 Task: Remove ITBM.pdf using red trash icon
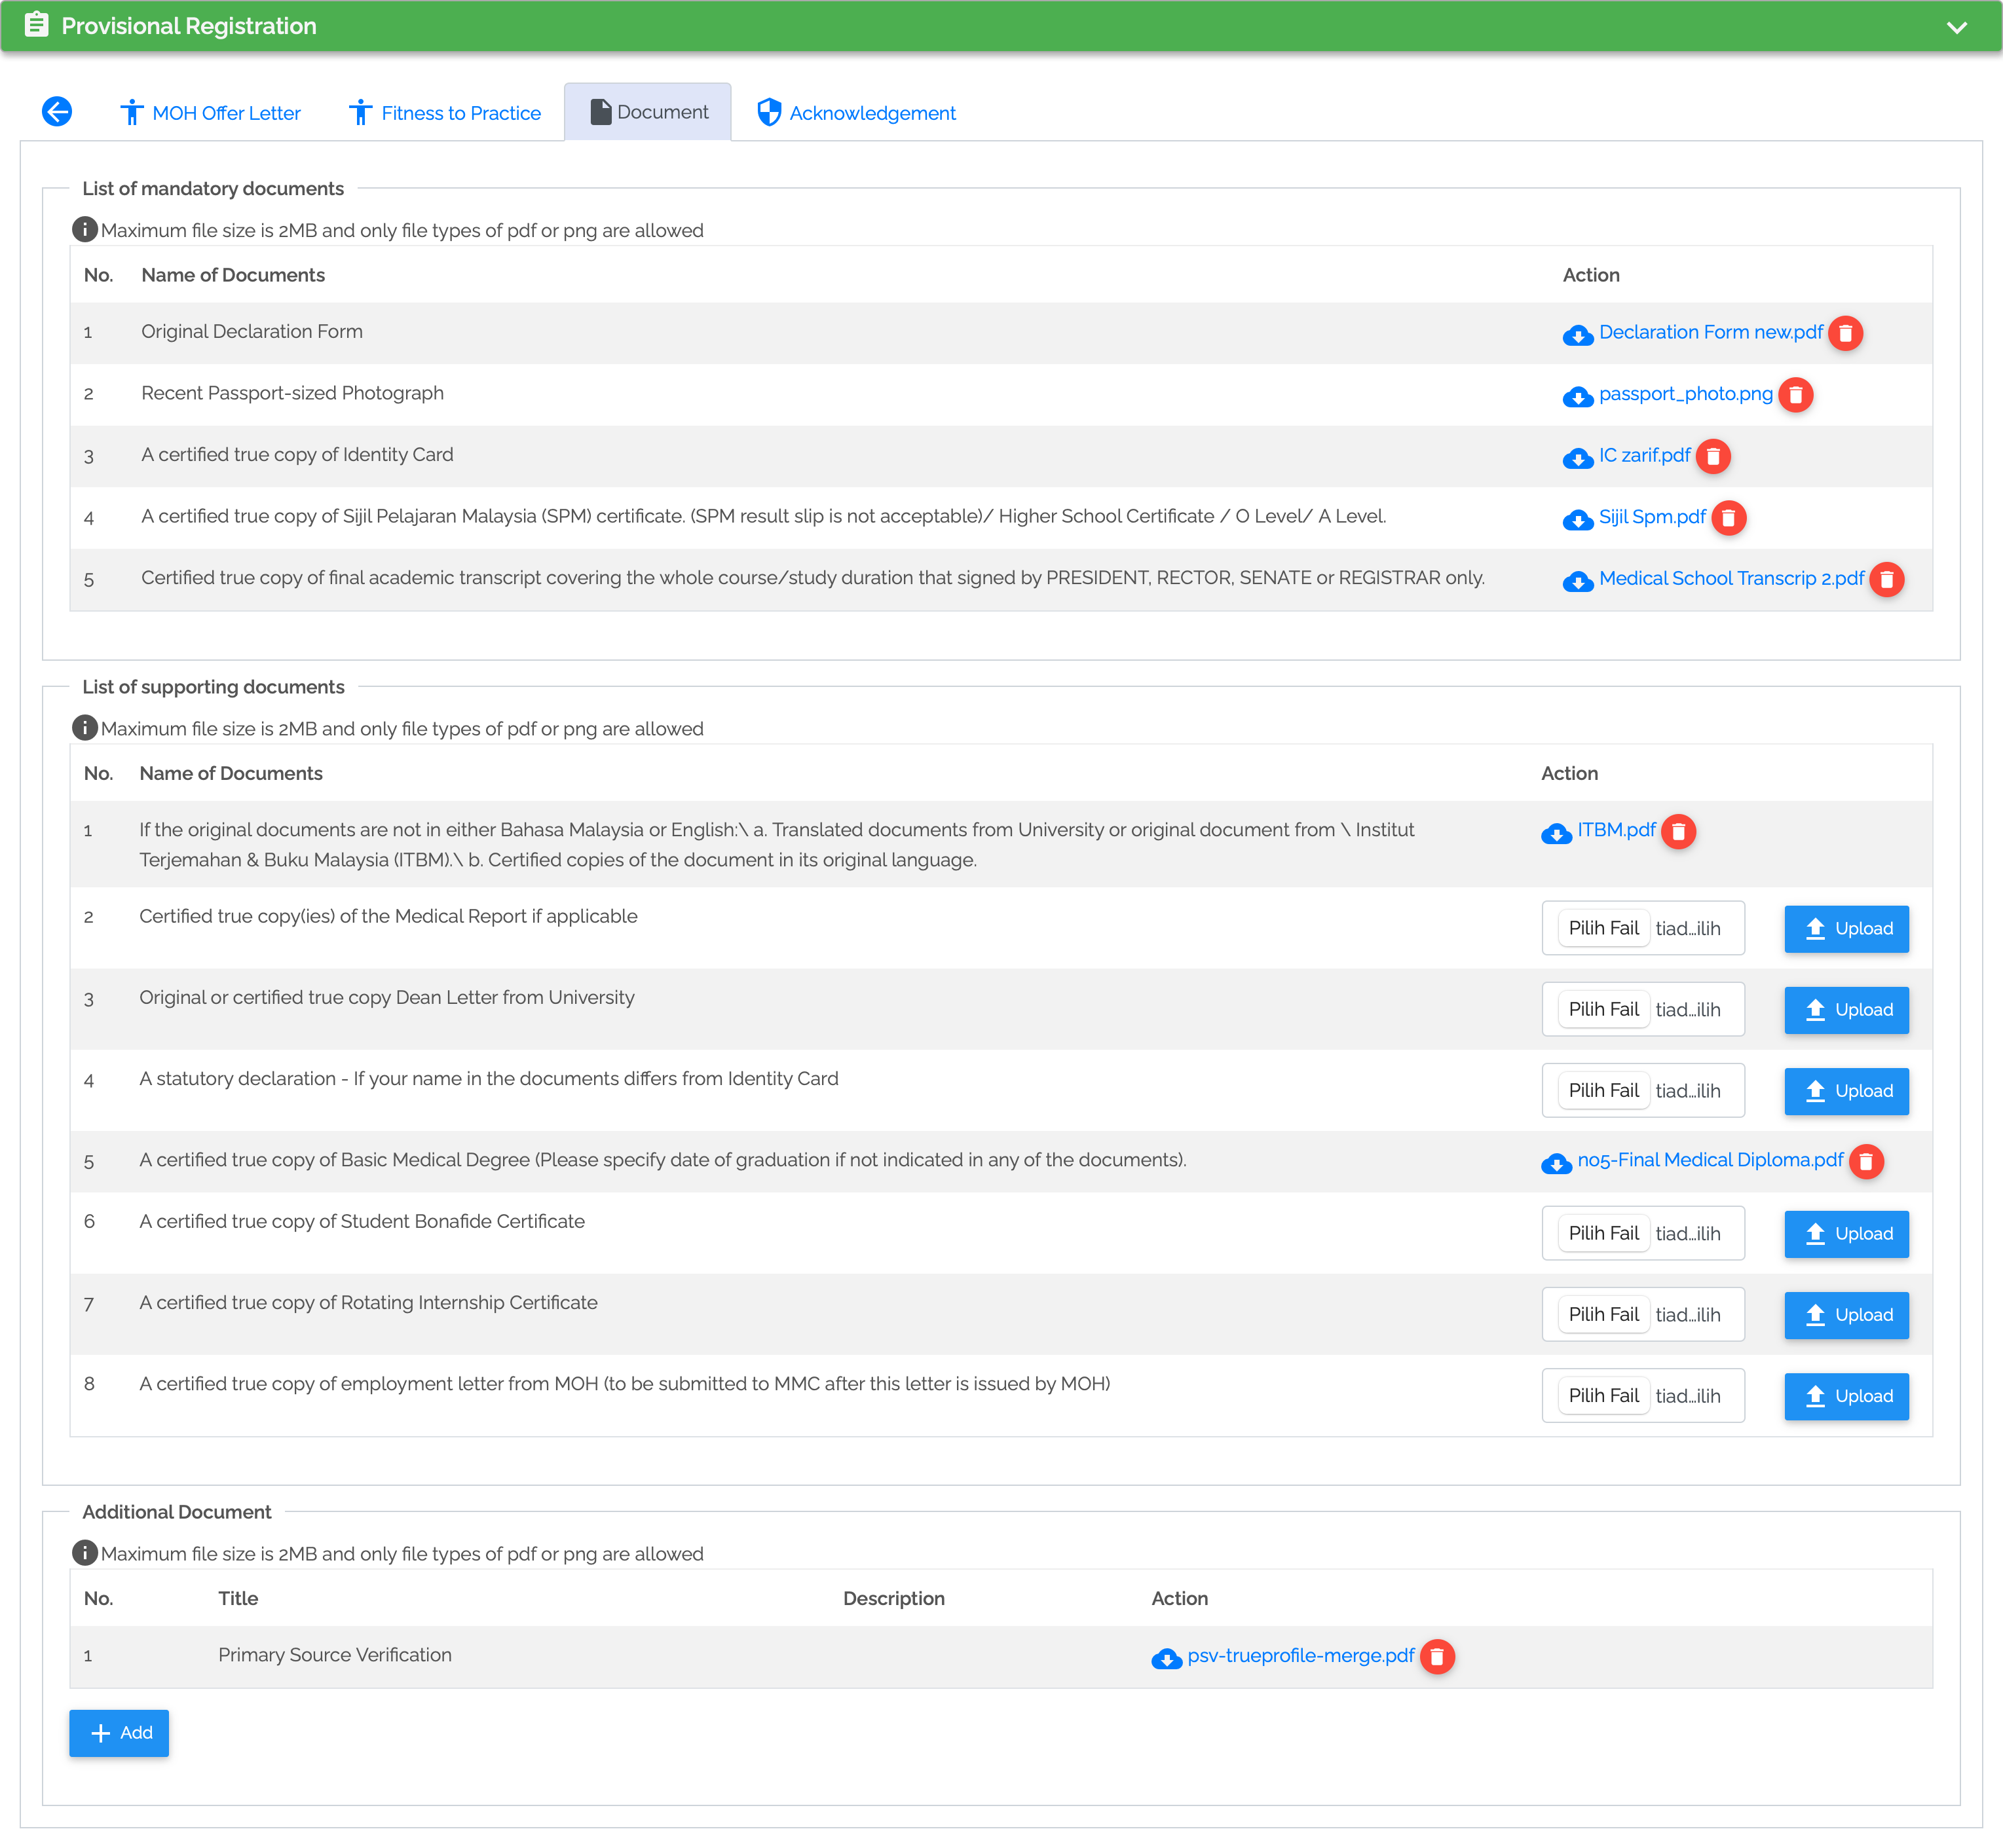[x=1678, y=831]
